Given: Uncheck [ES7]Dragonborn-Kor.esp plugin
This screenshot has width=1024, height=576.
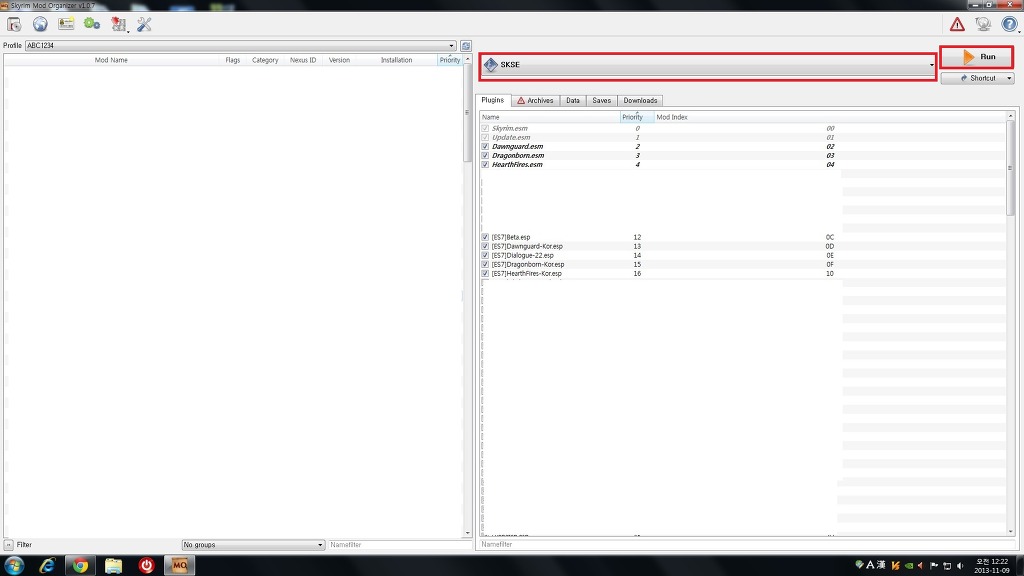Looking at the screenshot, I should 485,265.
